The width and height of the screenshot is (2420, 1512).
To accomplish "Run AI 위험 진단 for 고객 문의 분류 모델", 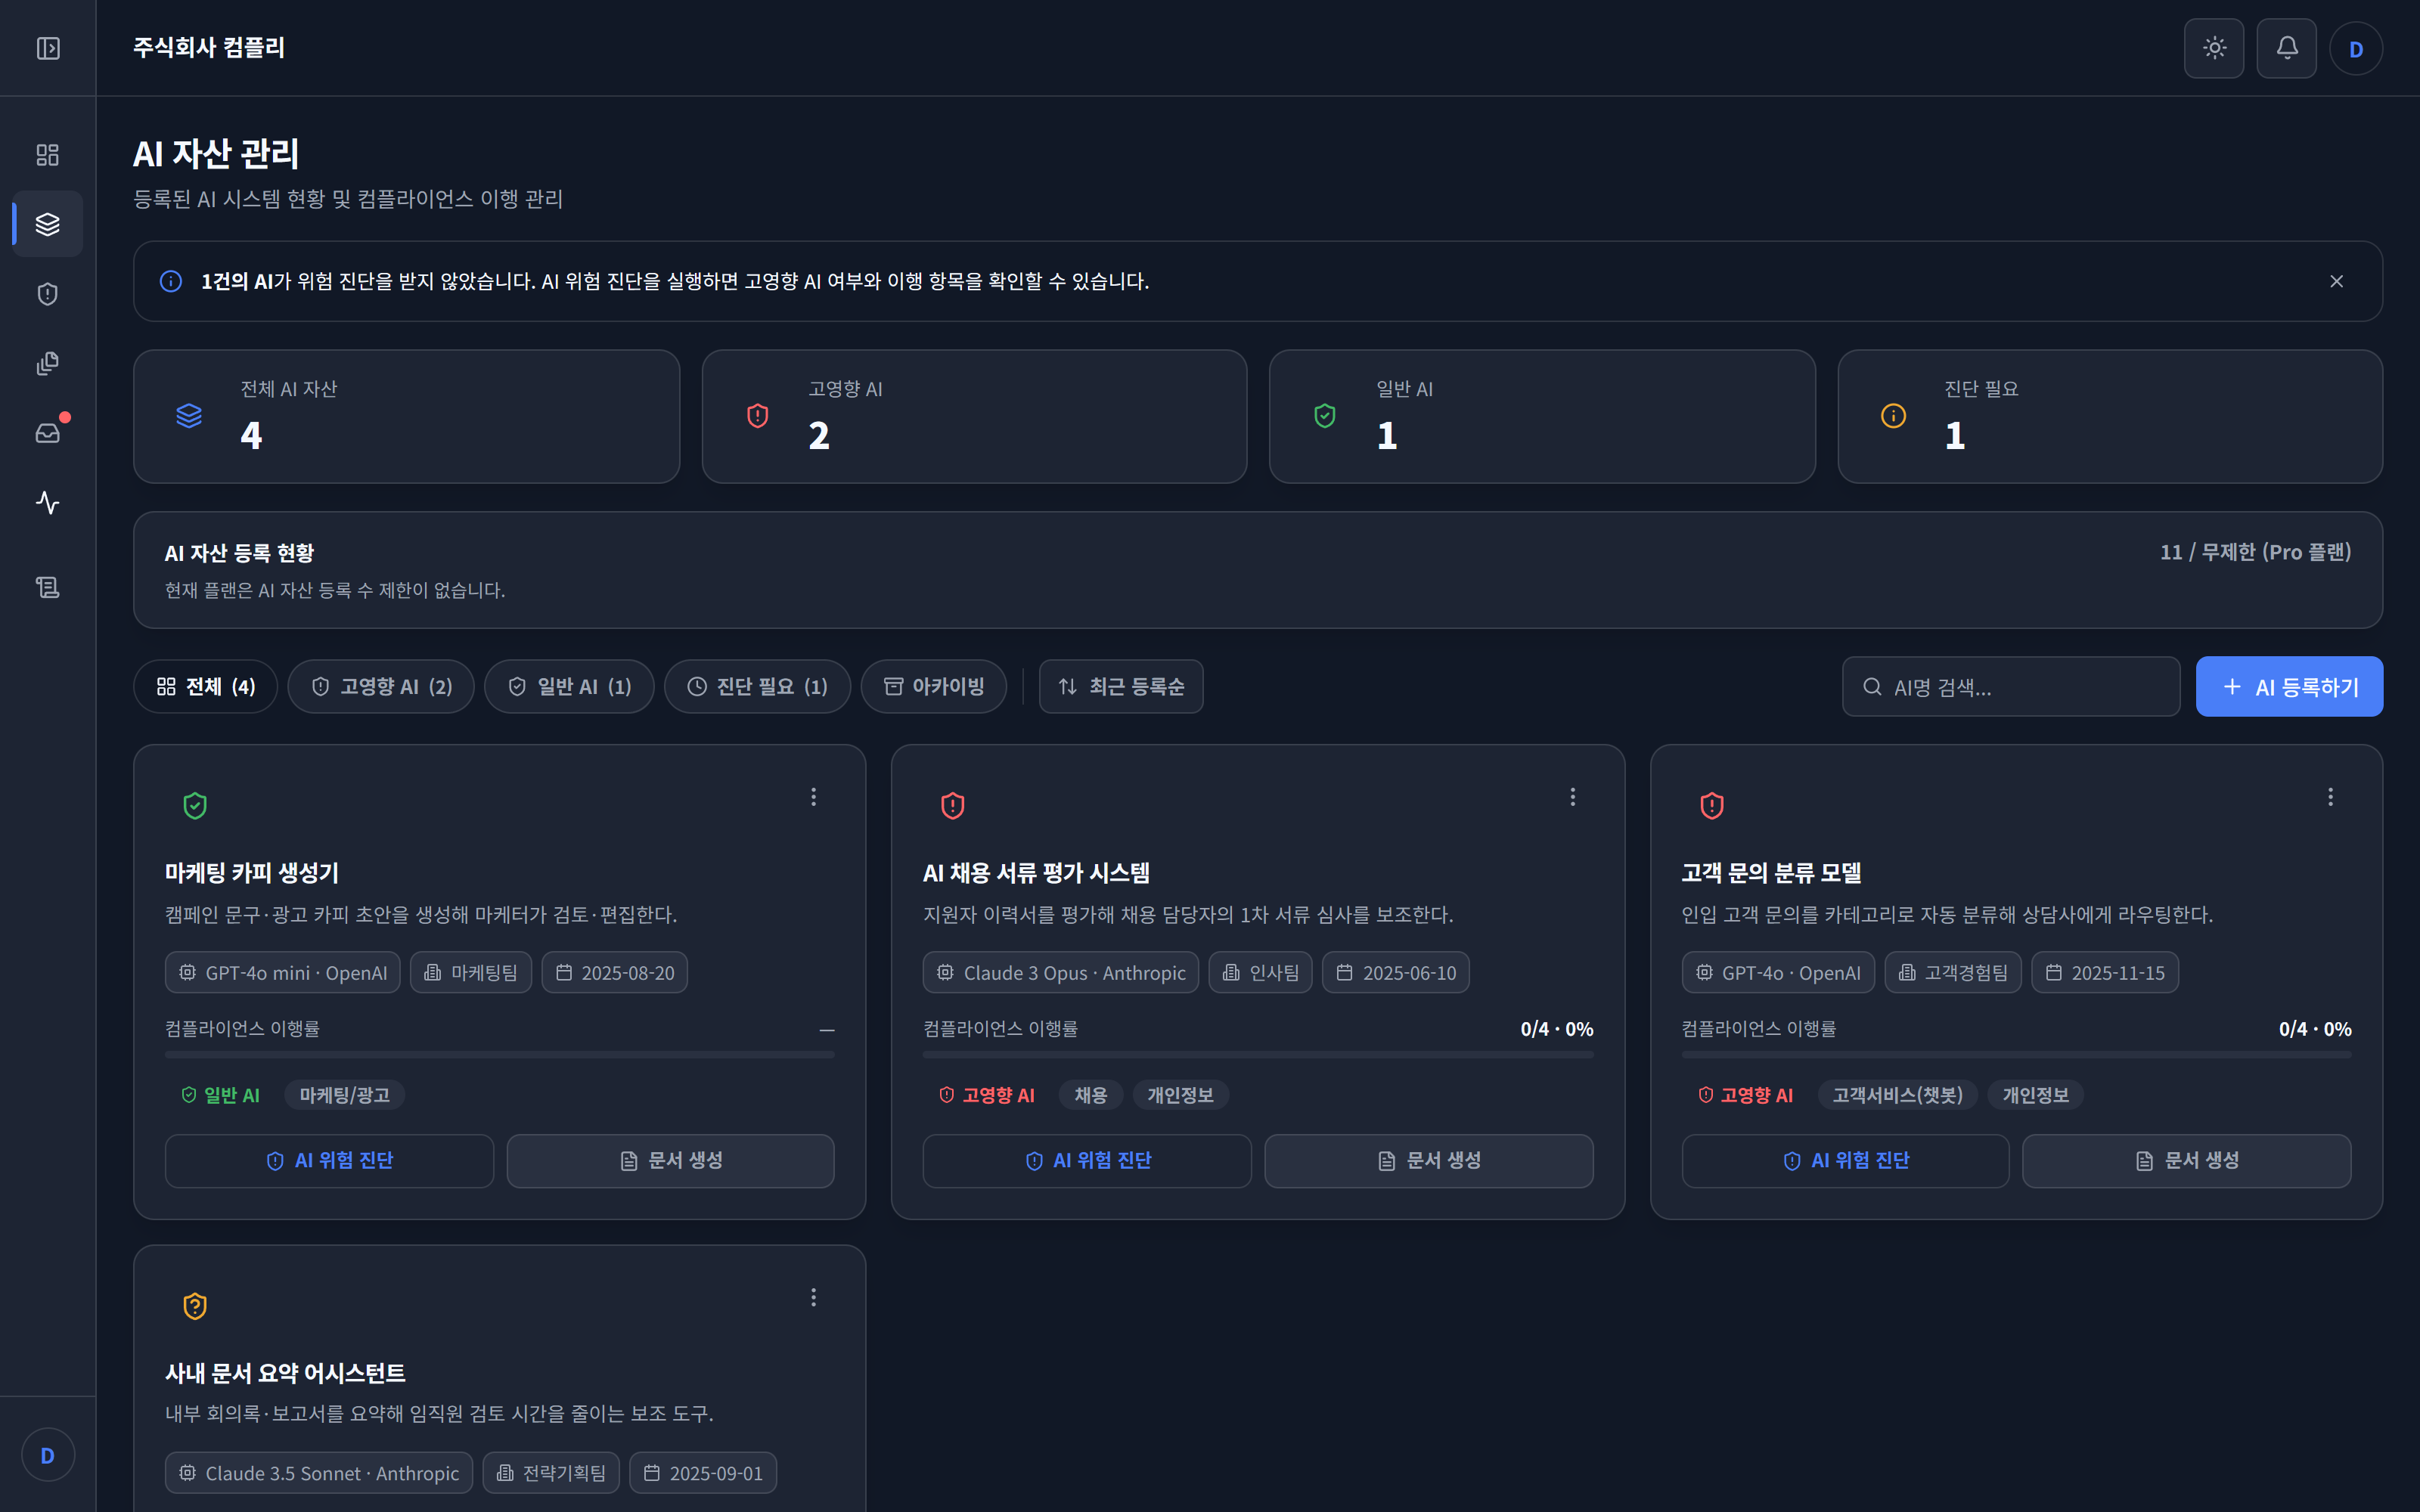I will 1845,1161.
